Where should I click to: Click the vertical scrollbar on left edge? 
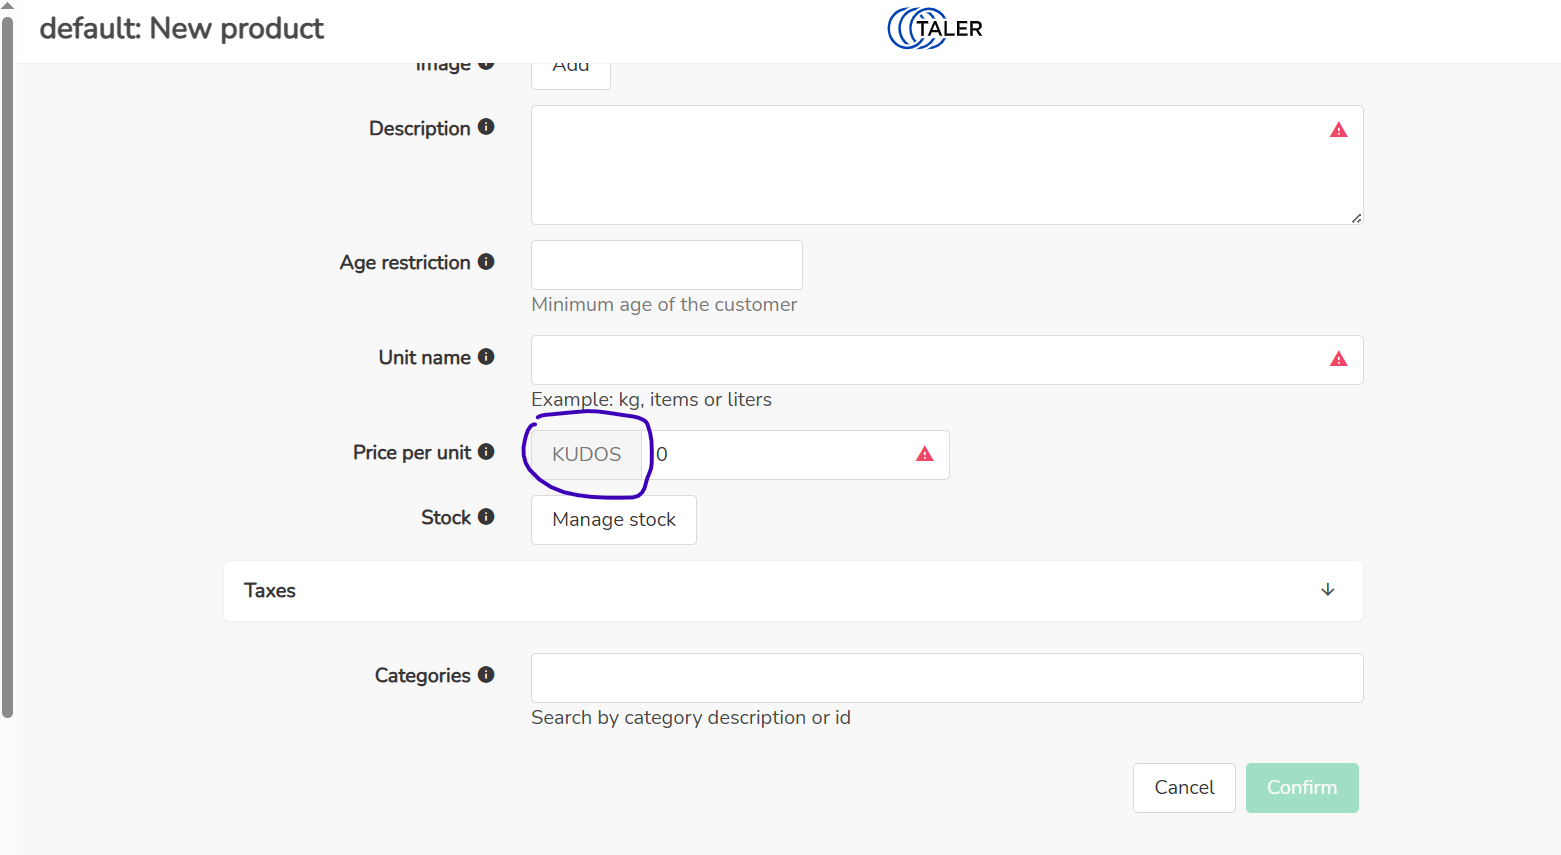tap(8, 360)
